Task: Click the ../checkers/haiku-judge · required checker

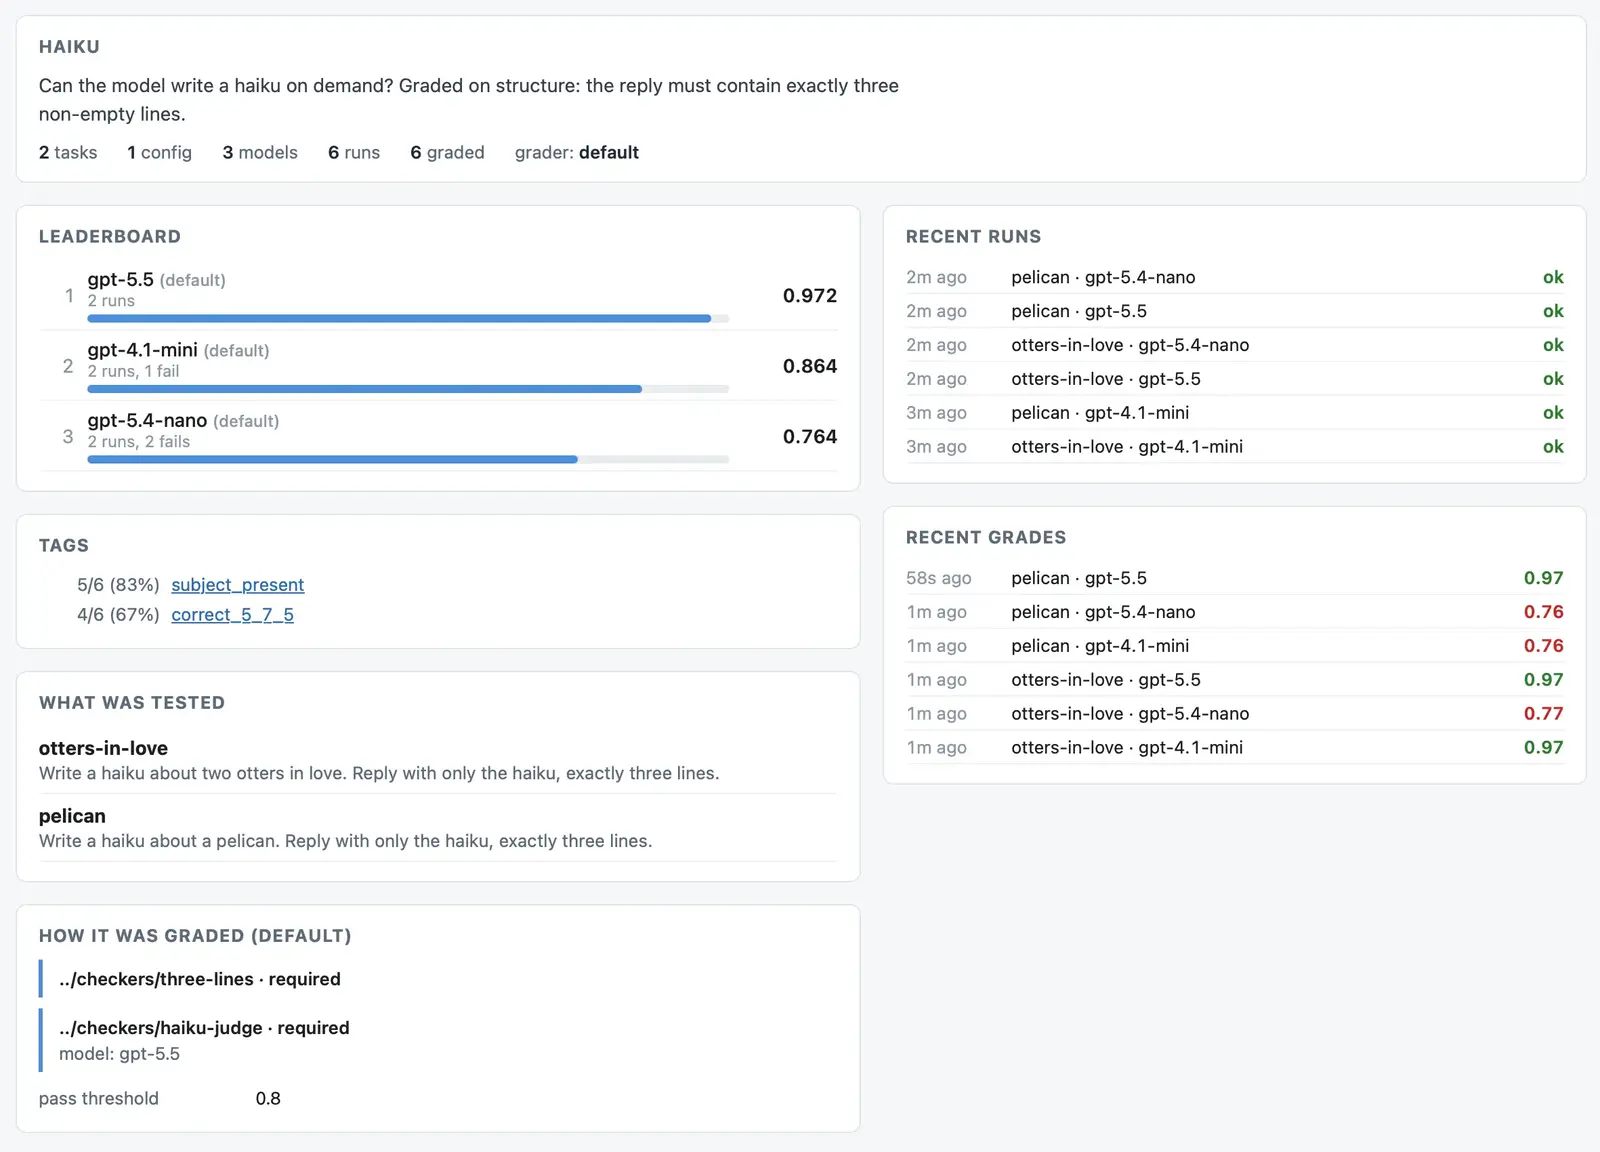Action: tap(204, 1028)
